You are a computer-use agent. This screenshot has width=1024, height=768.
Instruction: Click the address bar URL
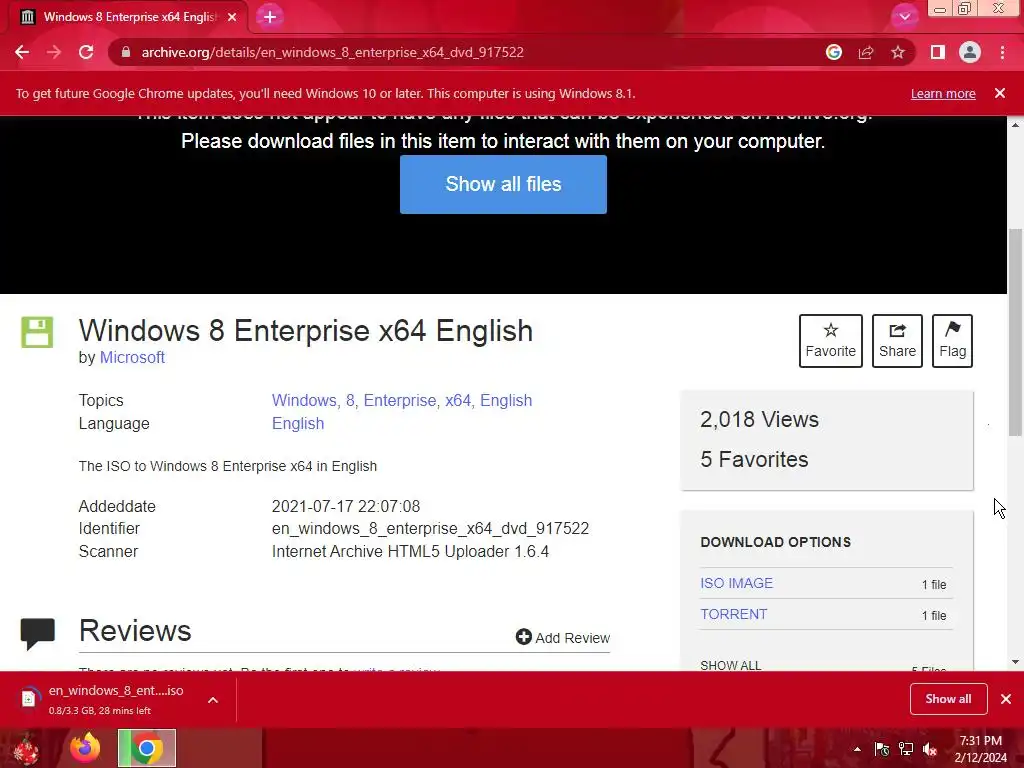(332, 52)
